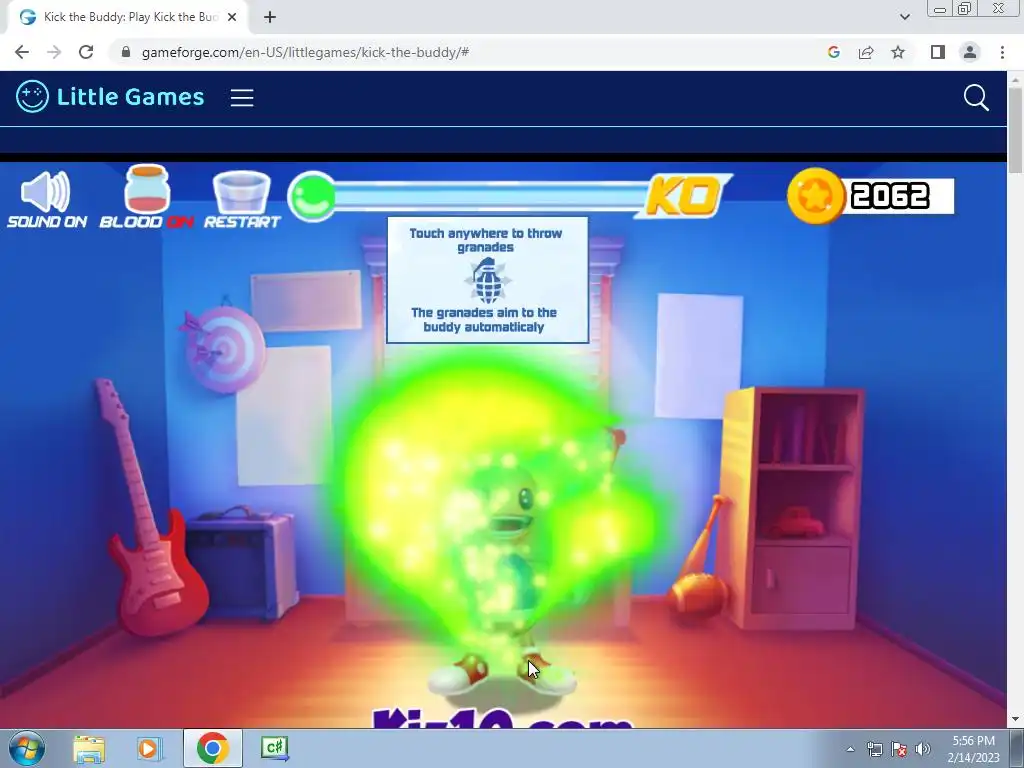Click the 2062 coin counter
1024x768 pixels.
pos(890,196)
